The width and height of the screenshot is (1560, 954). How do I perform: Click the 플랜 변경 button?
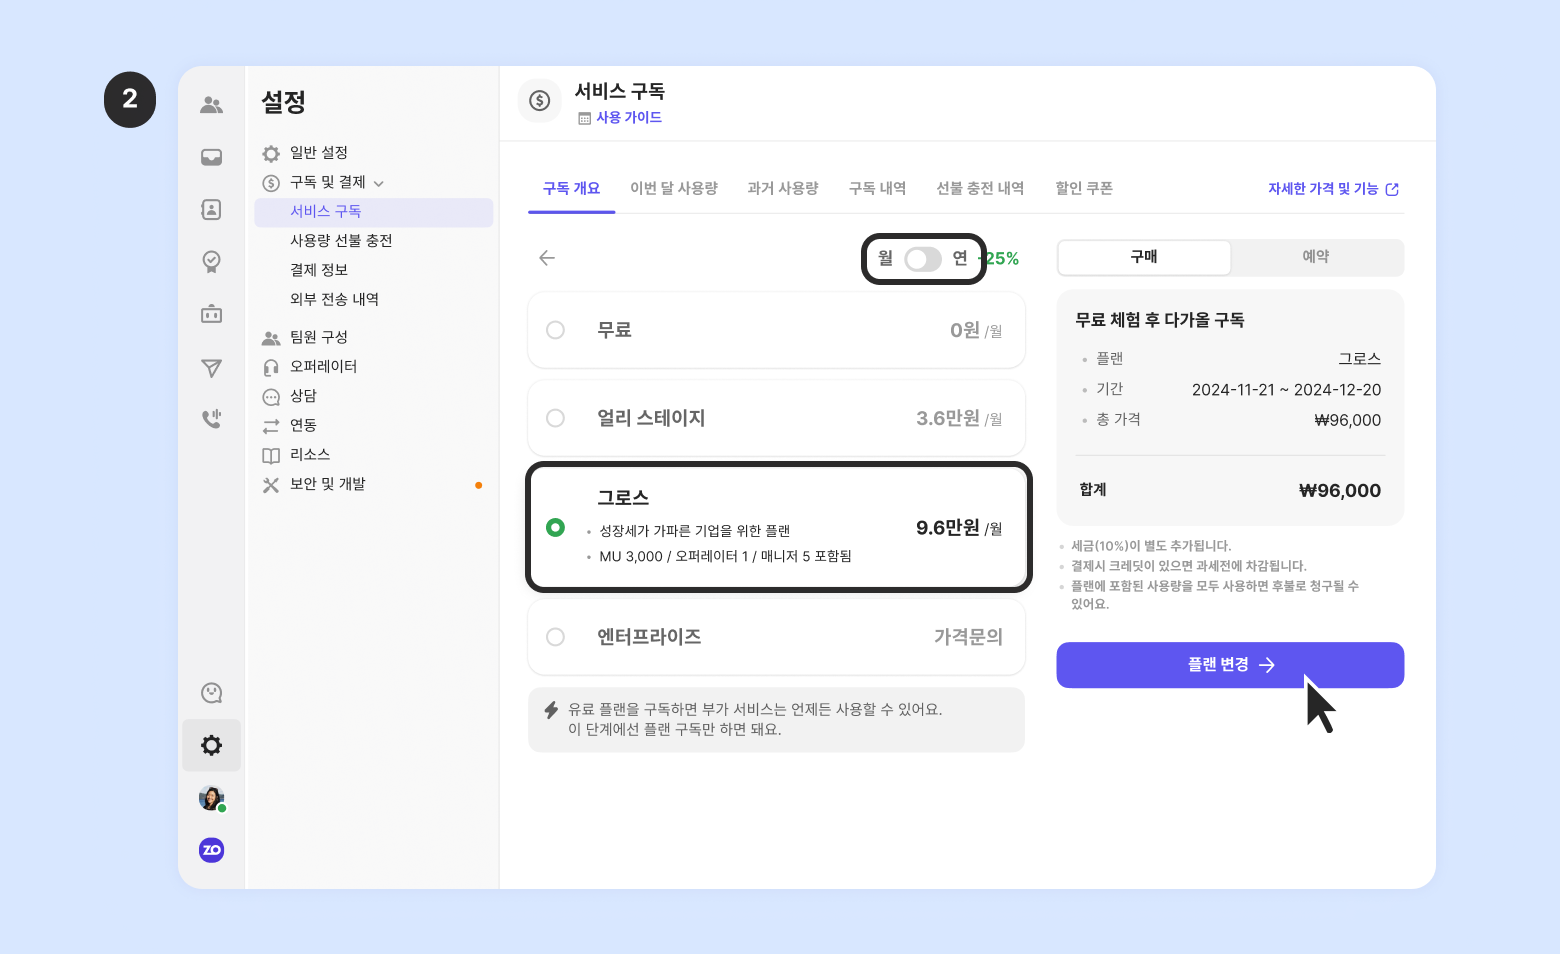(x=1229, y=665)
